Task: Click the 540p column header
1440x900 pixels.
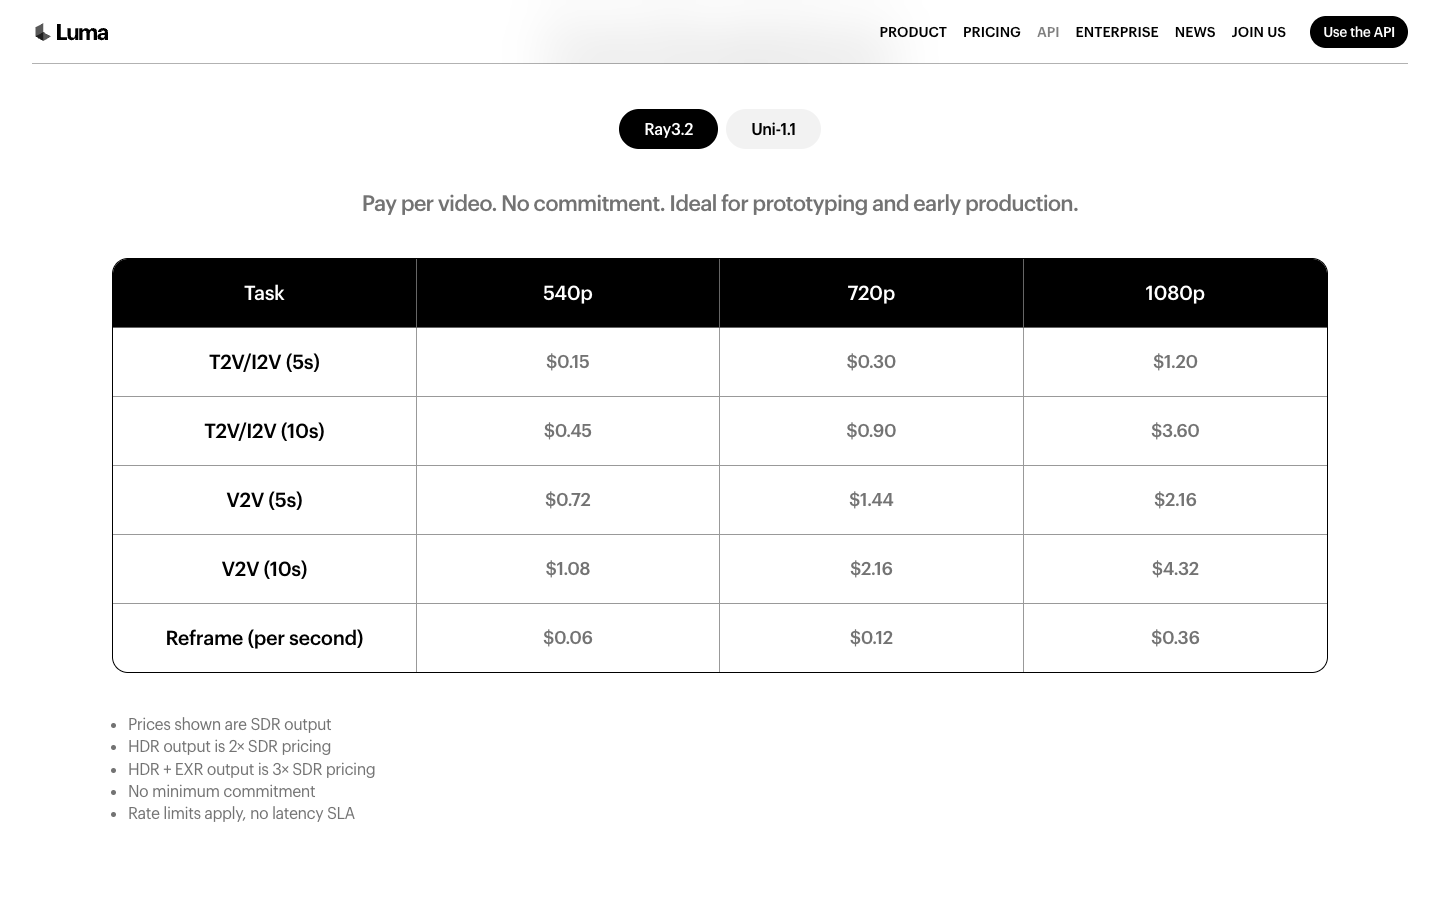Action: pos(568,293)
